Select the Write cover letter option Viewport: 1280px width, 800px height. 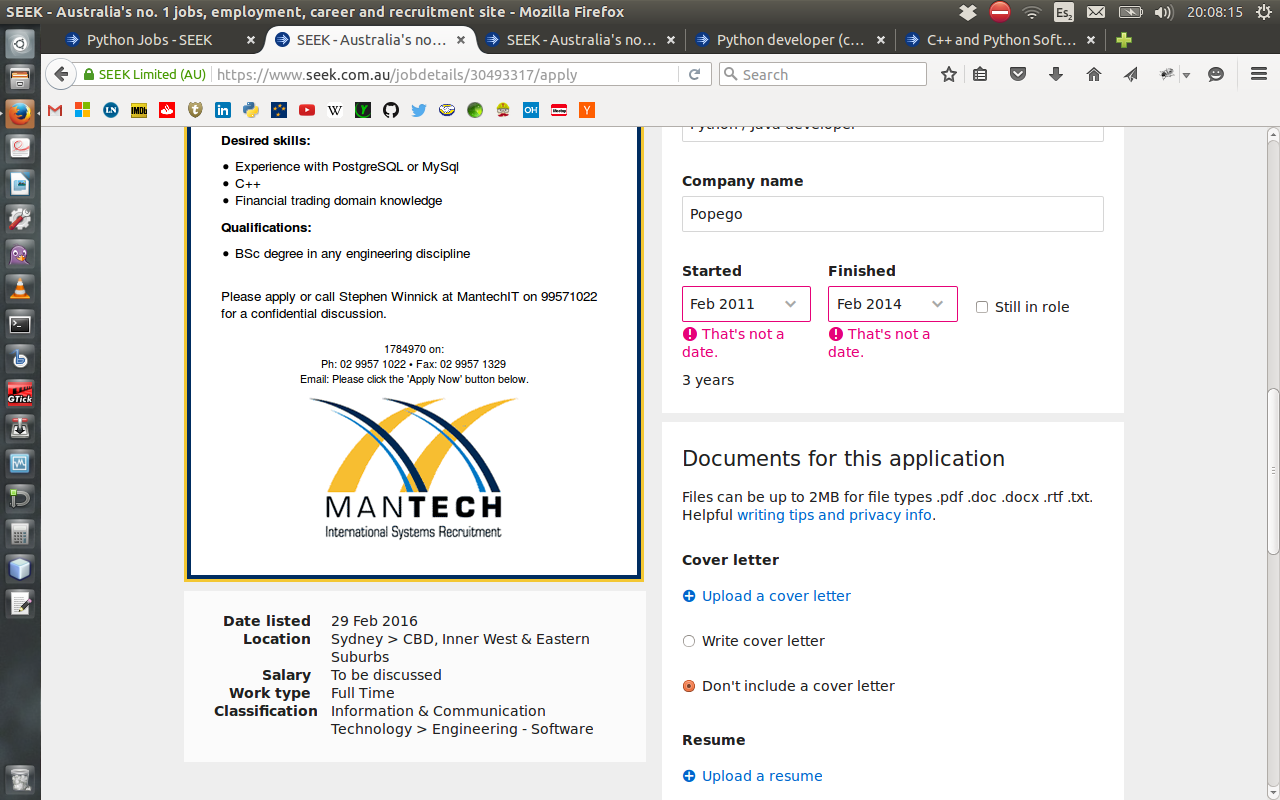coord(689,641)
